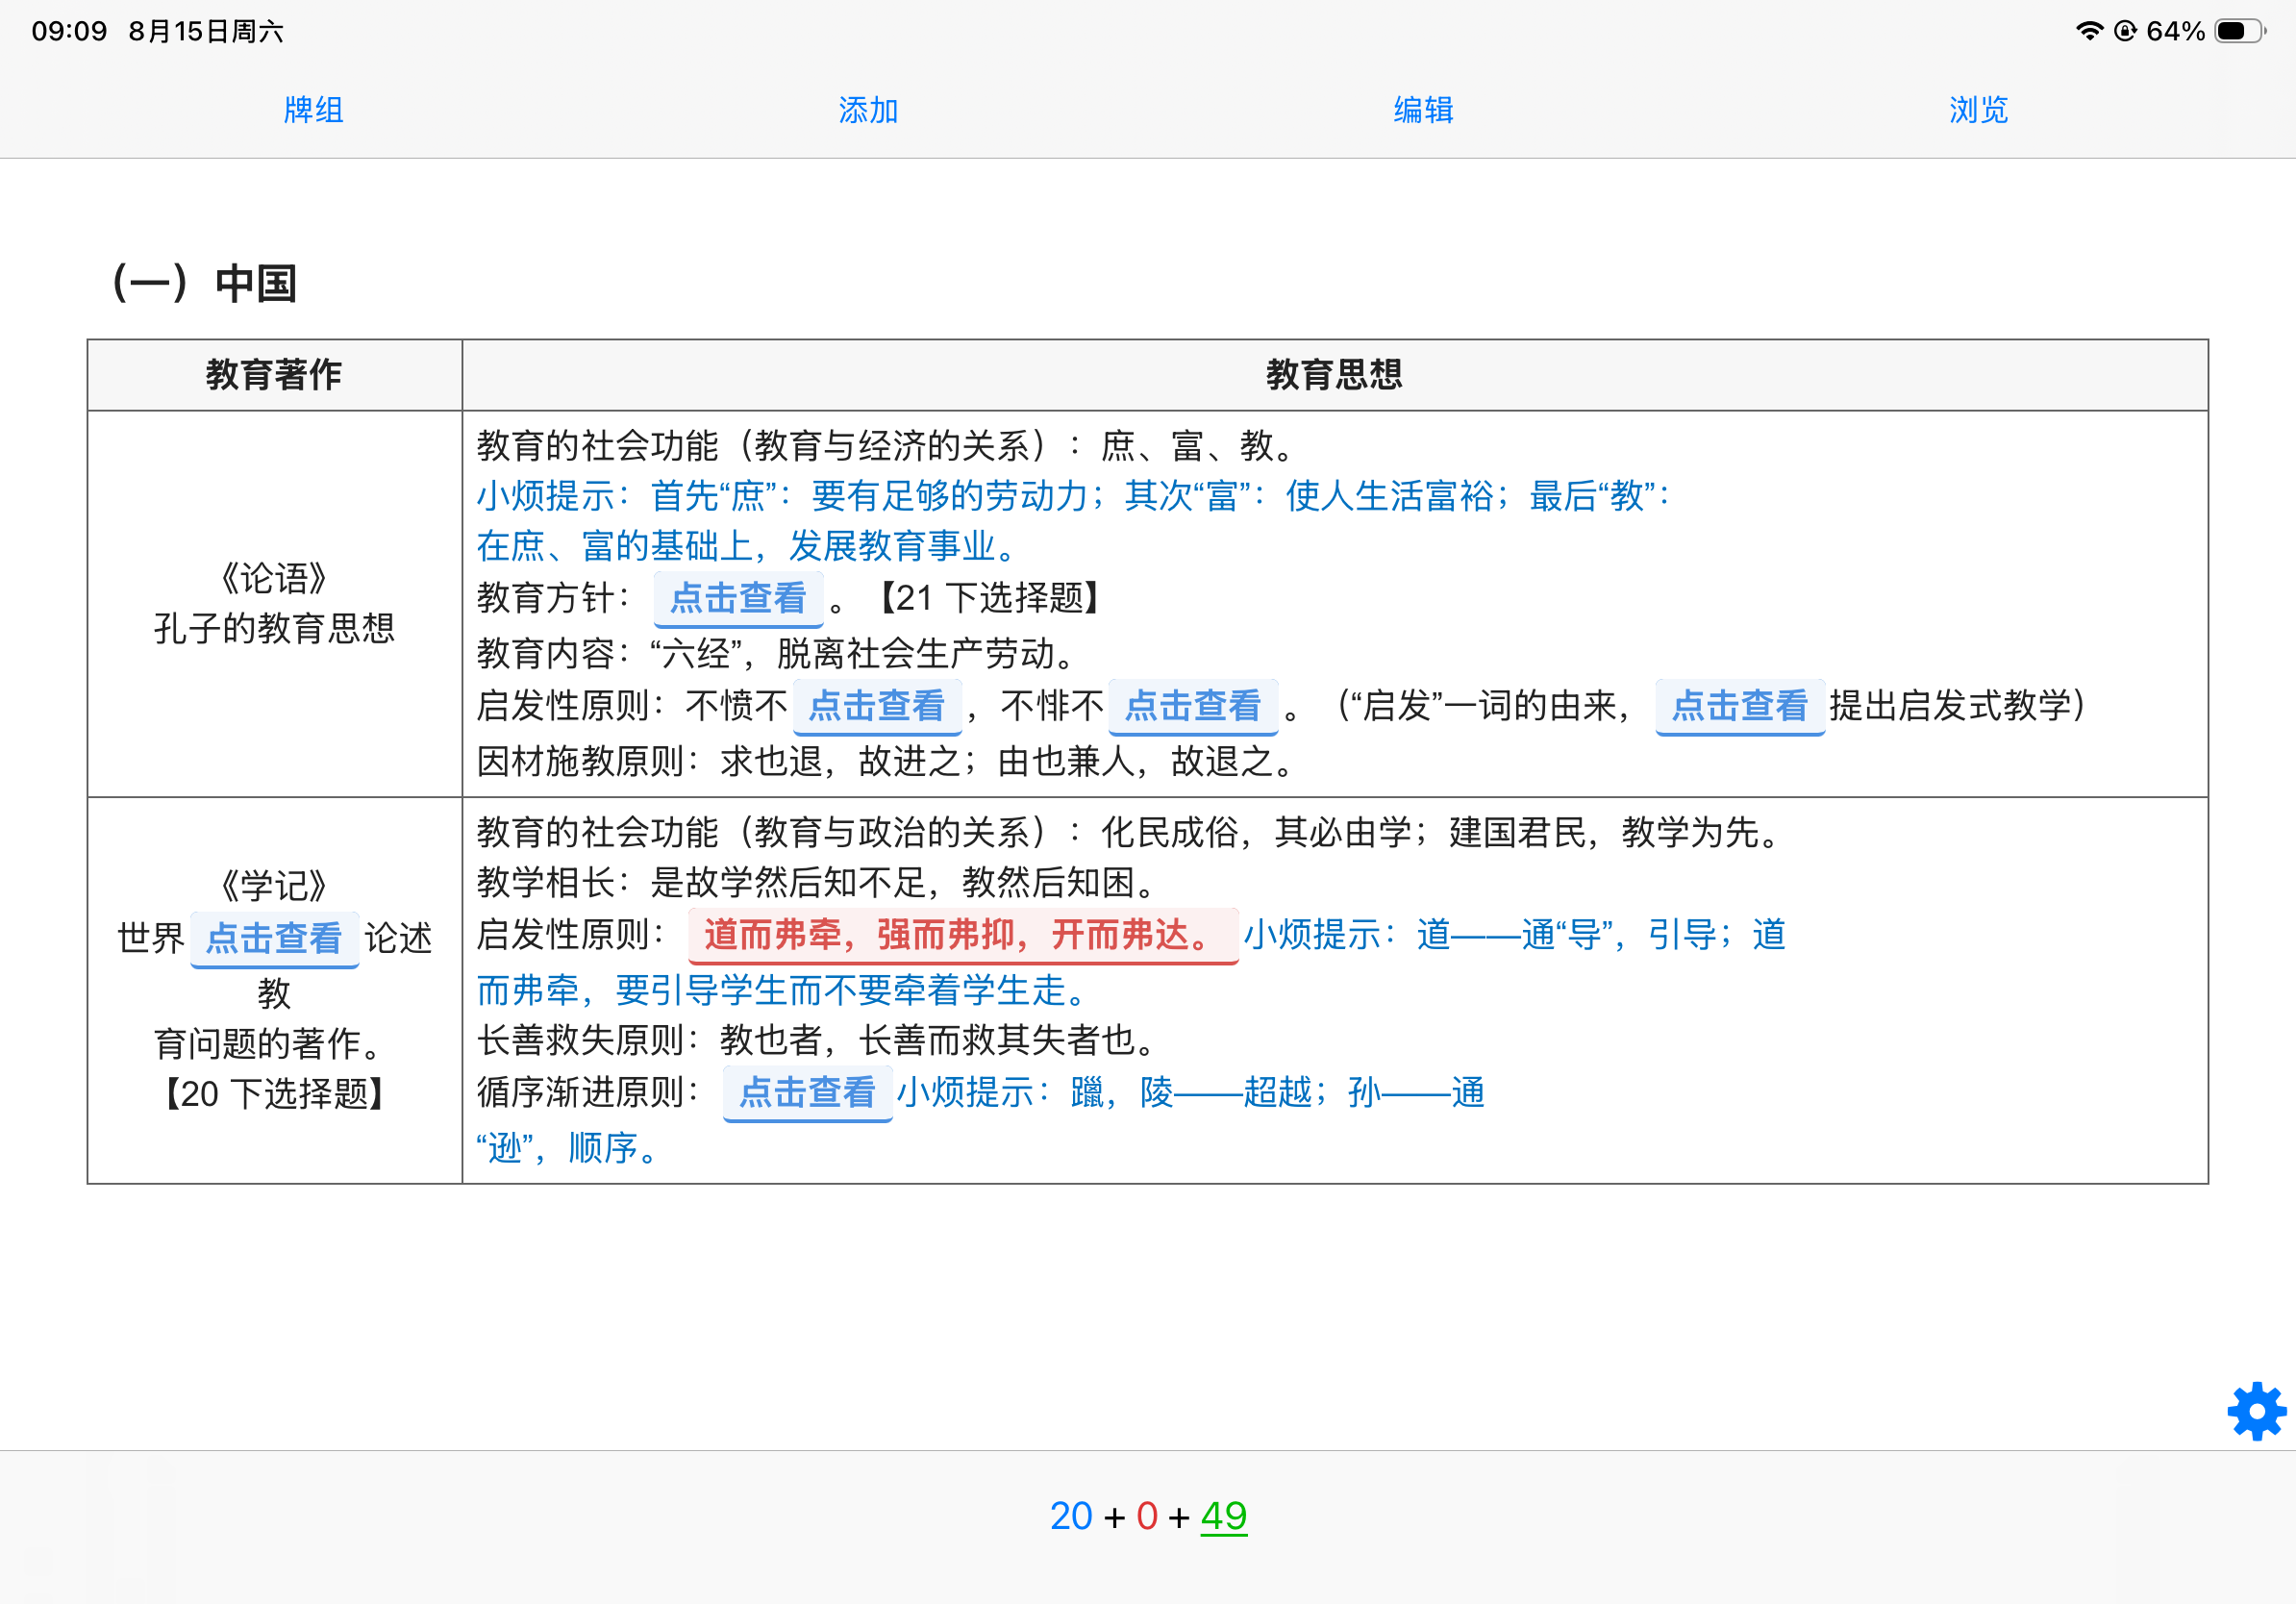
Task: Tap the column header 教育著作
Action: click(x=274, y=375)
